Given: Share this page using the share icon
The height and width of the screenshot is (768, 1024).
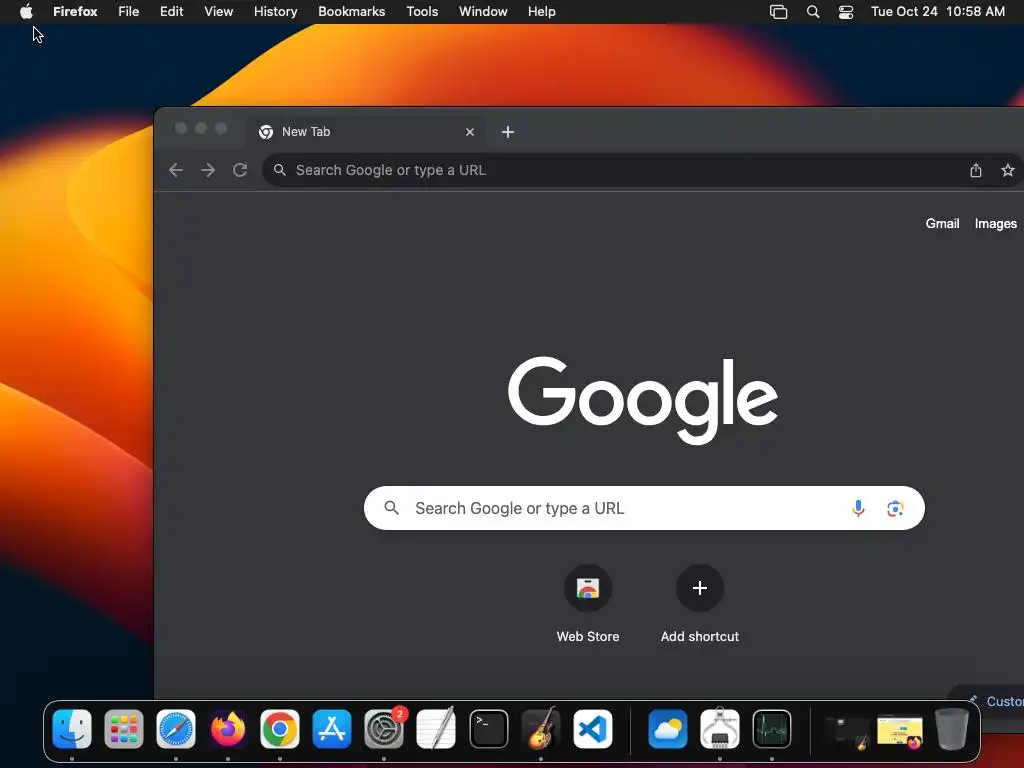Looking at the screenshot, I should pos(976,170).
